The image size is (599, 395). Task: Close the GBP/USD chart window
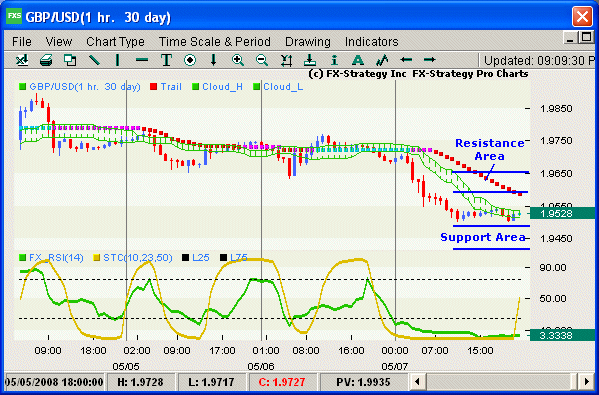coord(582,17)
